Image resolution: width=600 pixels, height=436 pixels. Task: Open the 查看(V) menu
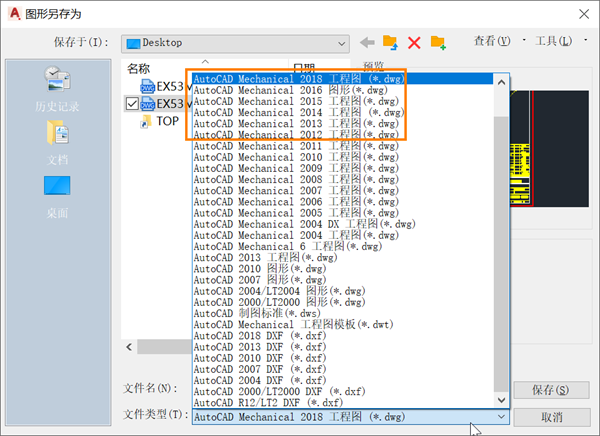pos(492,41)
